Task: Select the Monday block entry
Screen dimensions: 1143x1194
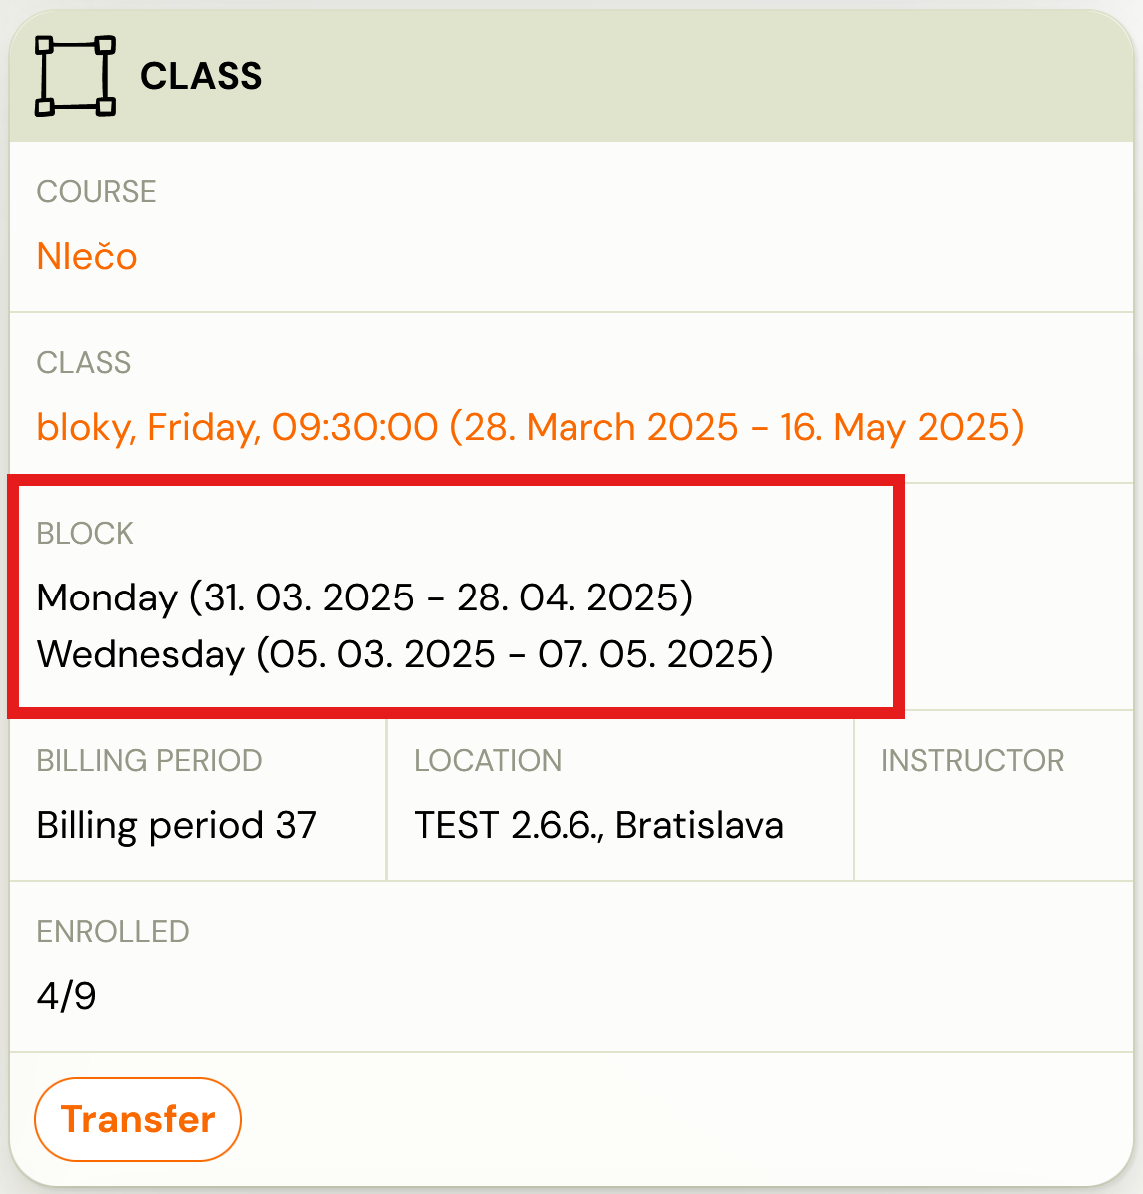Action: 365,597
